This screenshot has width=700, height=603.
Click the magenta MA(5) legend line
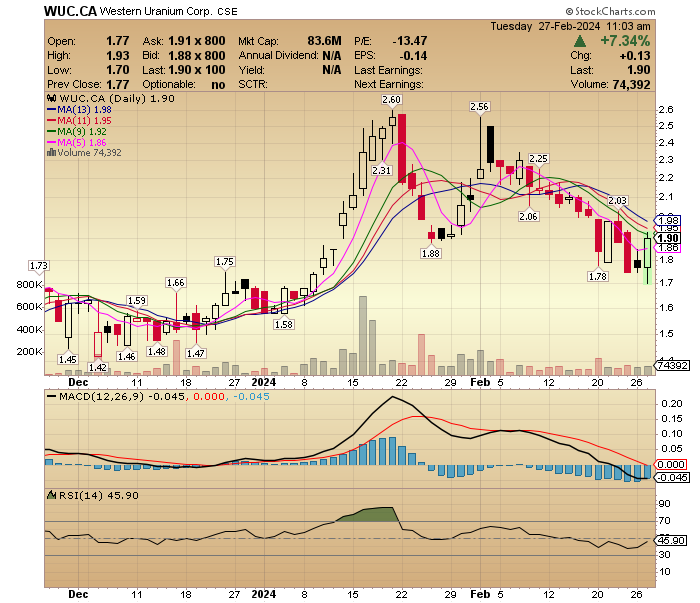[x=51, y=143]
